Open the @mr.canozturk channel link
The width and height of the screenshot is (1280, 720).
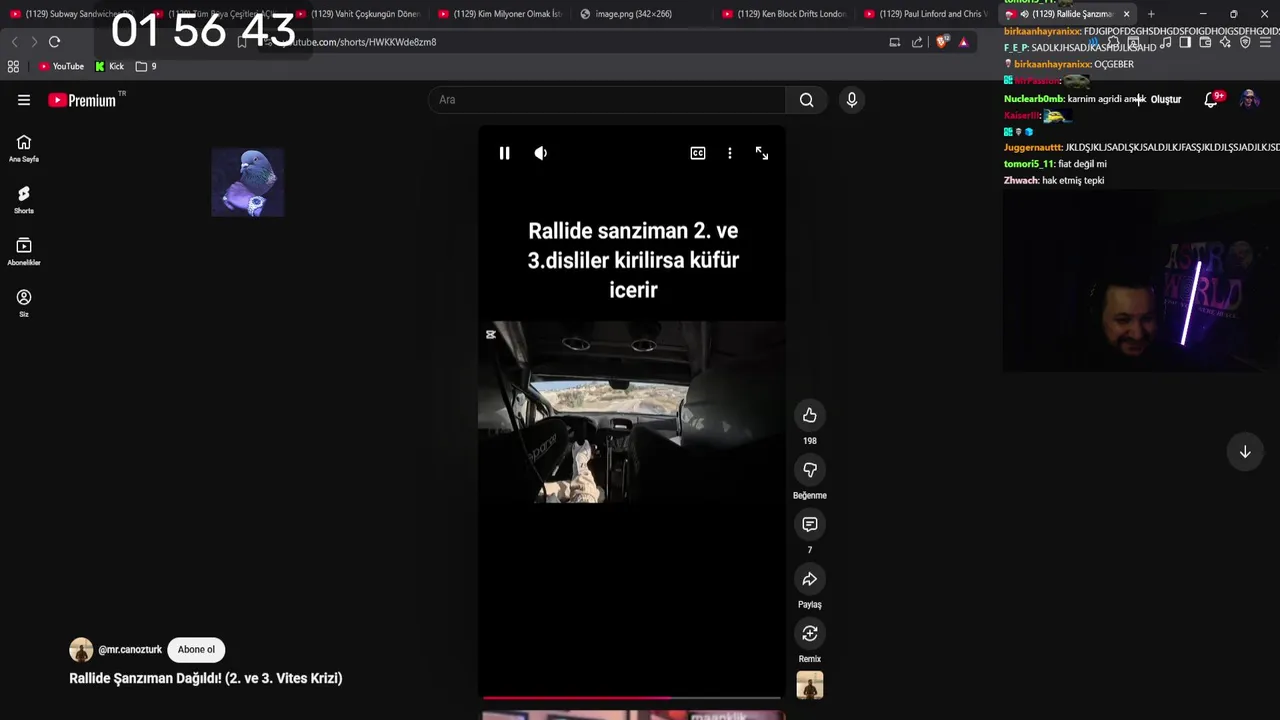(x=130, y=649)
